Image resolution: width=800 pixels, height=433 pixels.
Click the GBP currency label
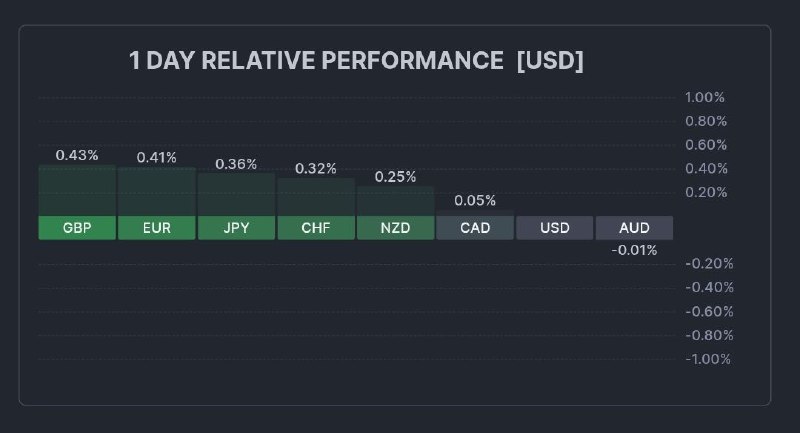[77, 228]
